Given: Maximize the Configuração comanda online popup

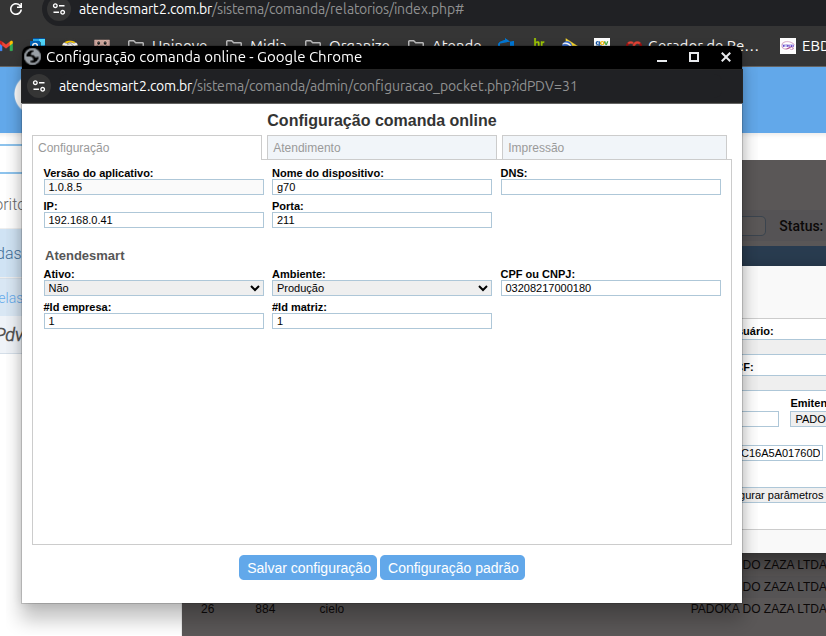Looking at the screenshot, I should (x=694, y=57).
